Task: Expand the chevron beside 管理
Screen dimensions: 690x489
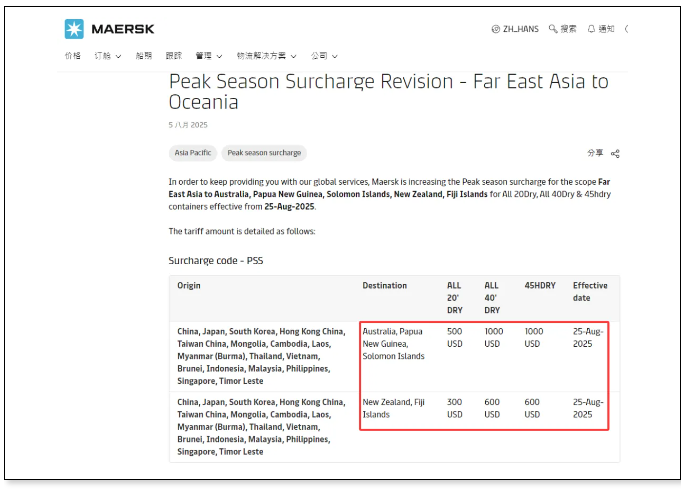Action: [219, 56]
